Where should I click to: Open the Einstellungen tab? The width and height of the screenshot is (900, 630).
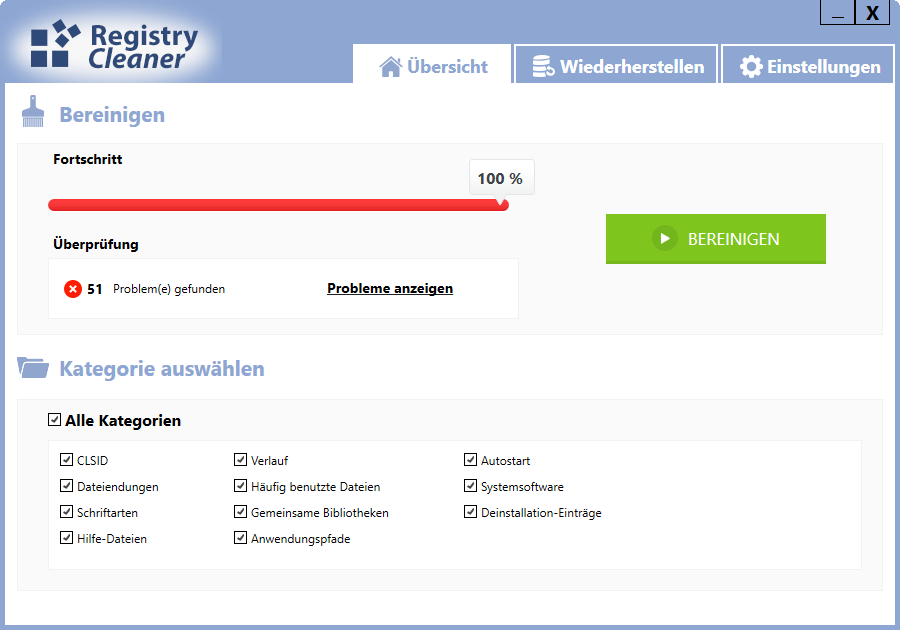808,67
